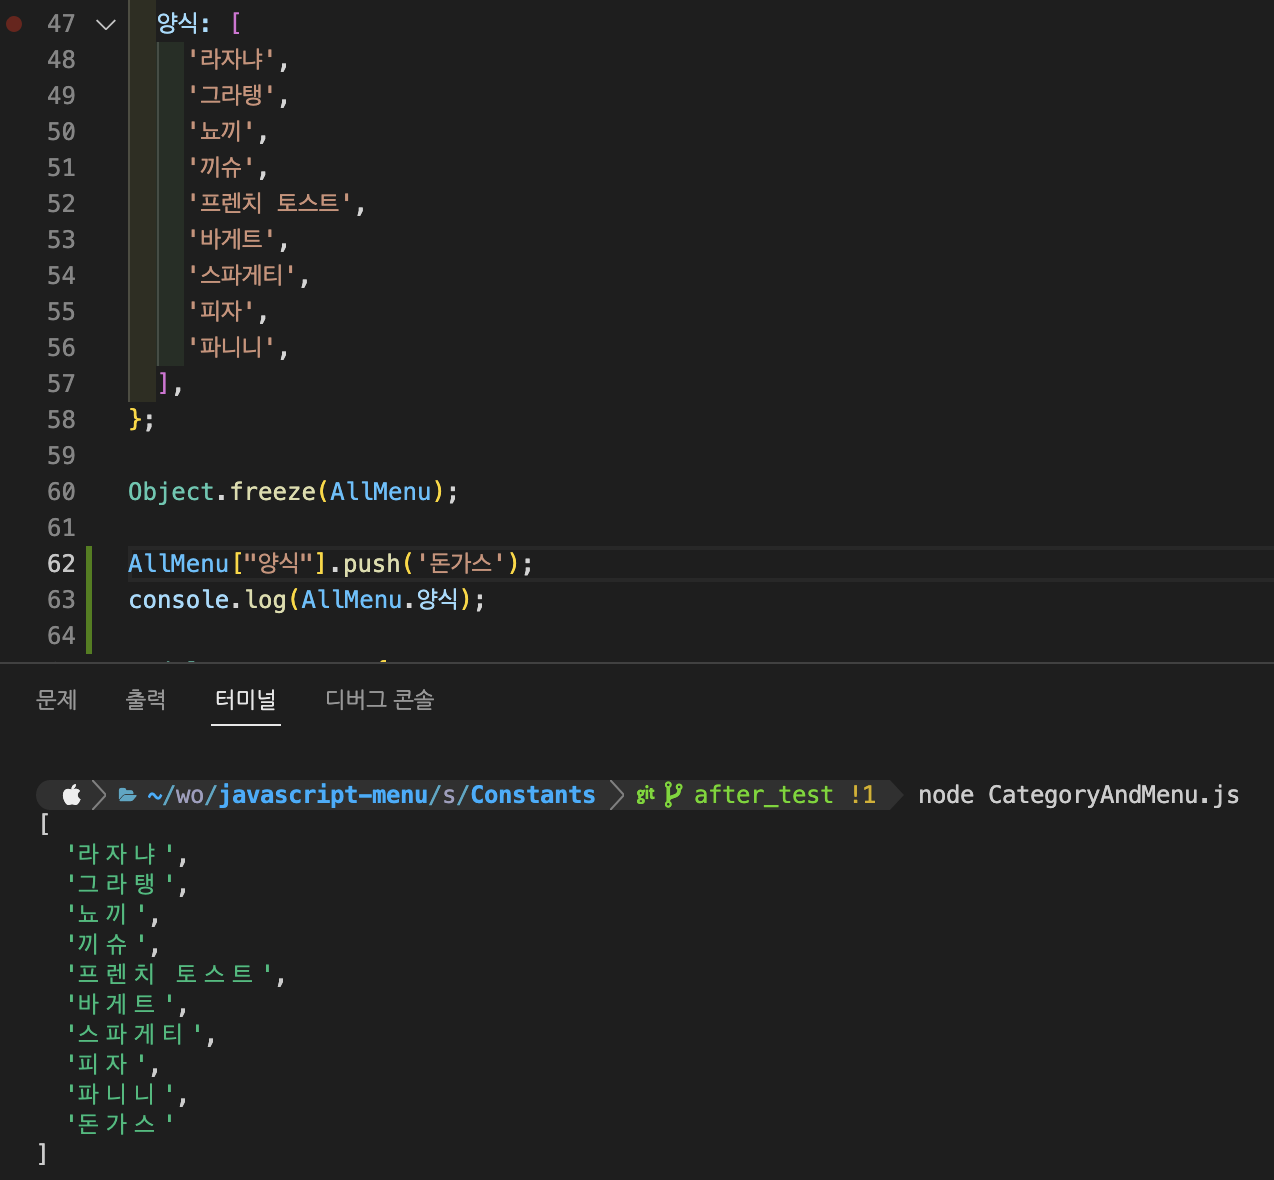Collapse the 양식 array fold chevron
The image size is (1274, 1180).
tap(106, 24)
